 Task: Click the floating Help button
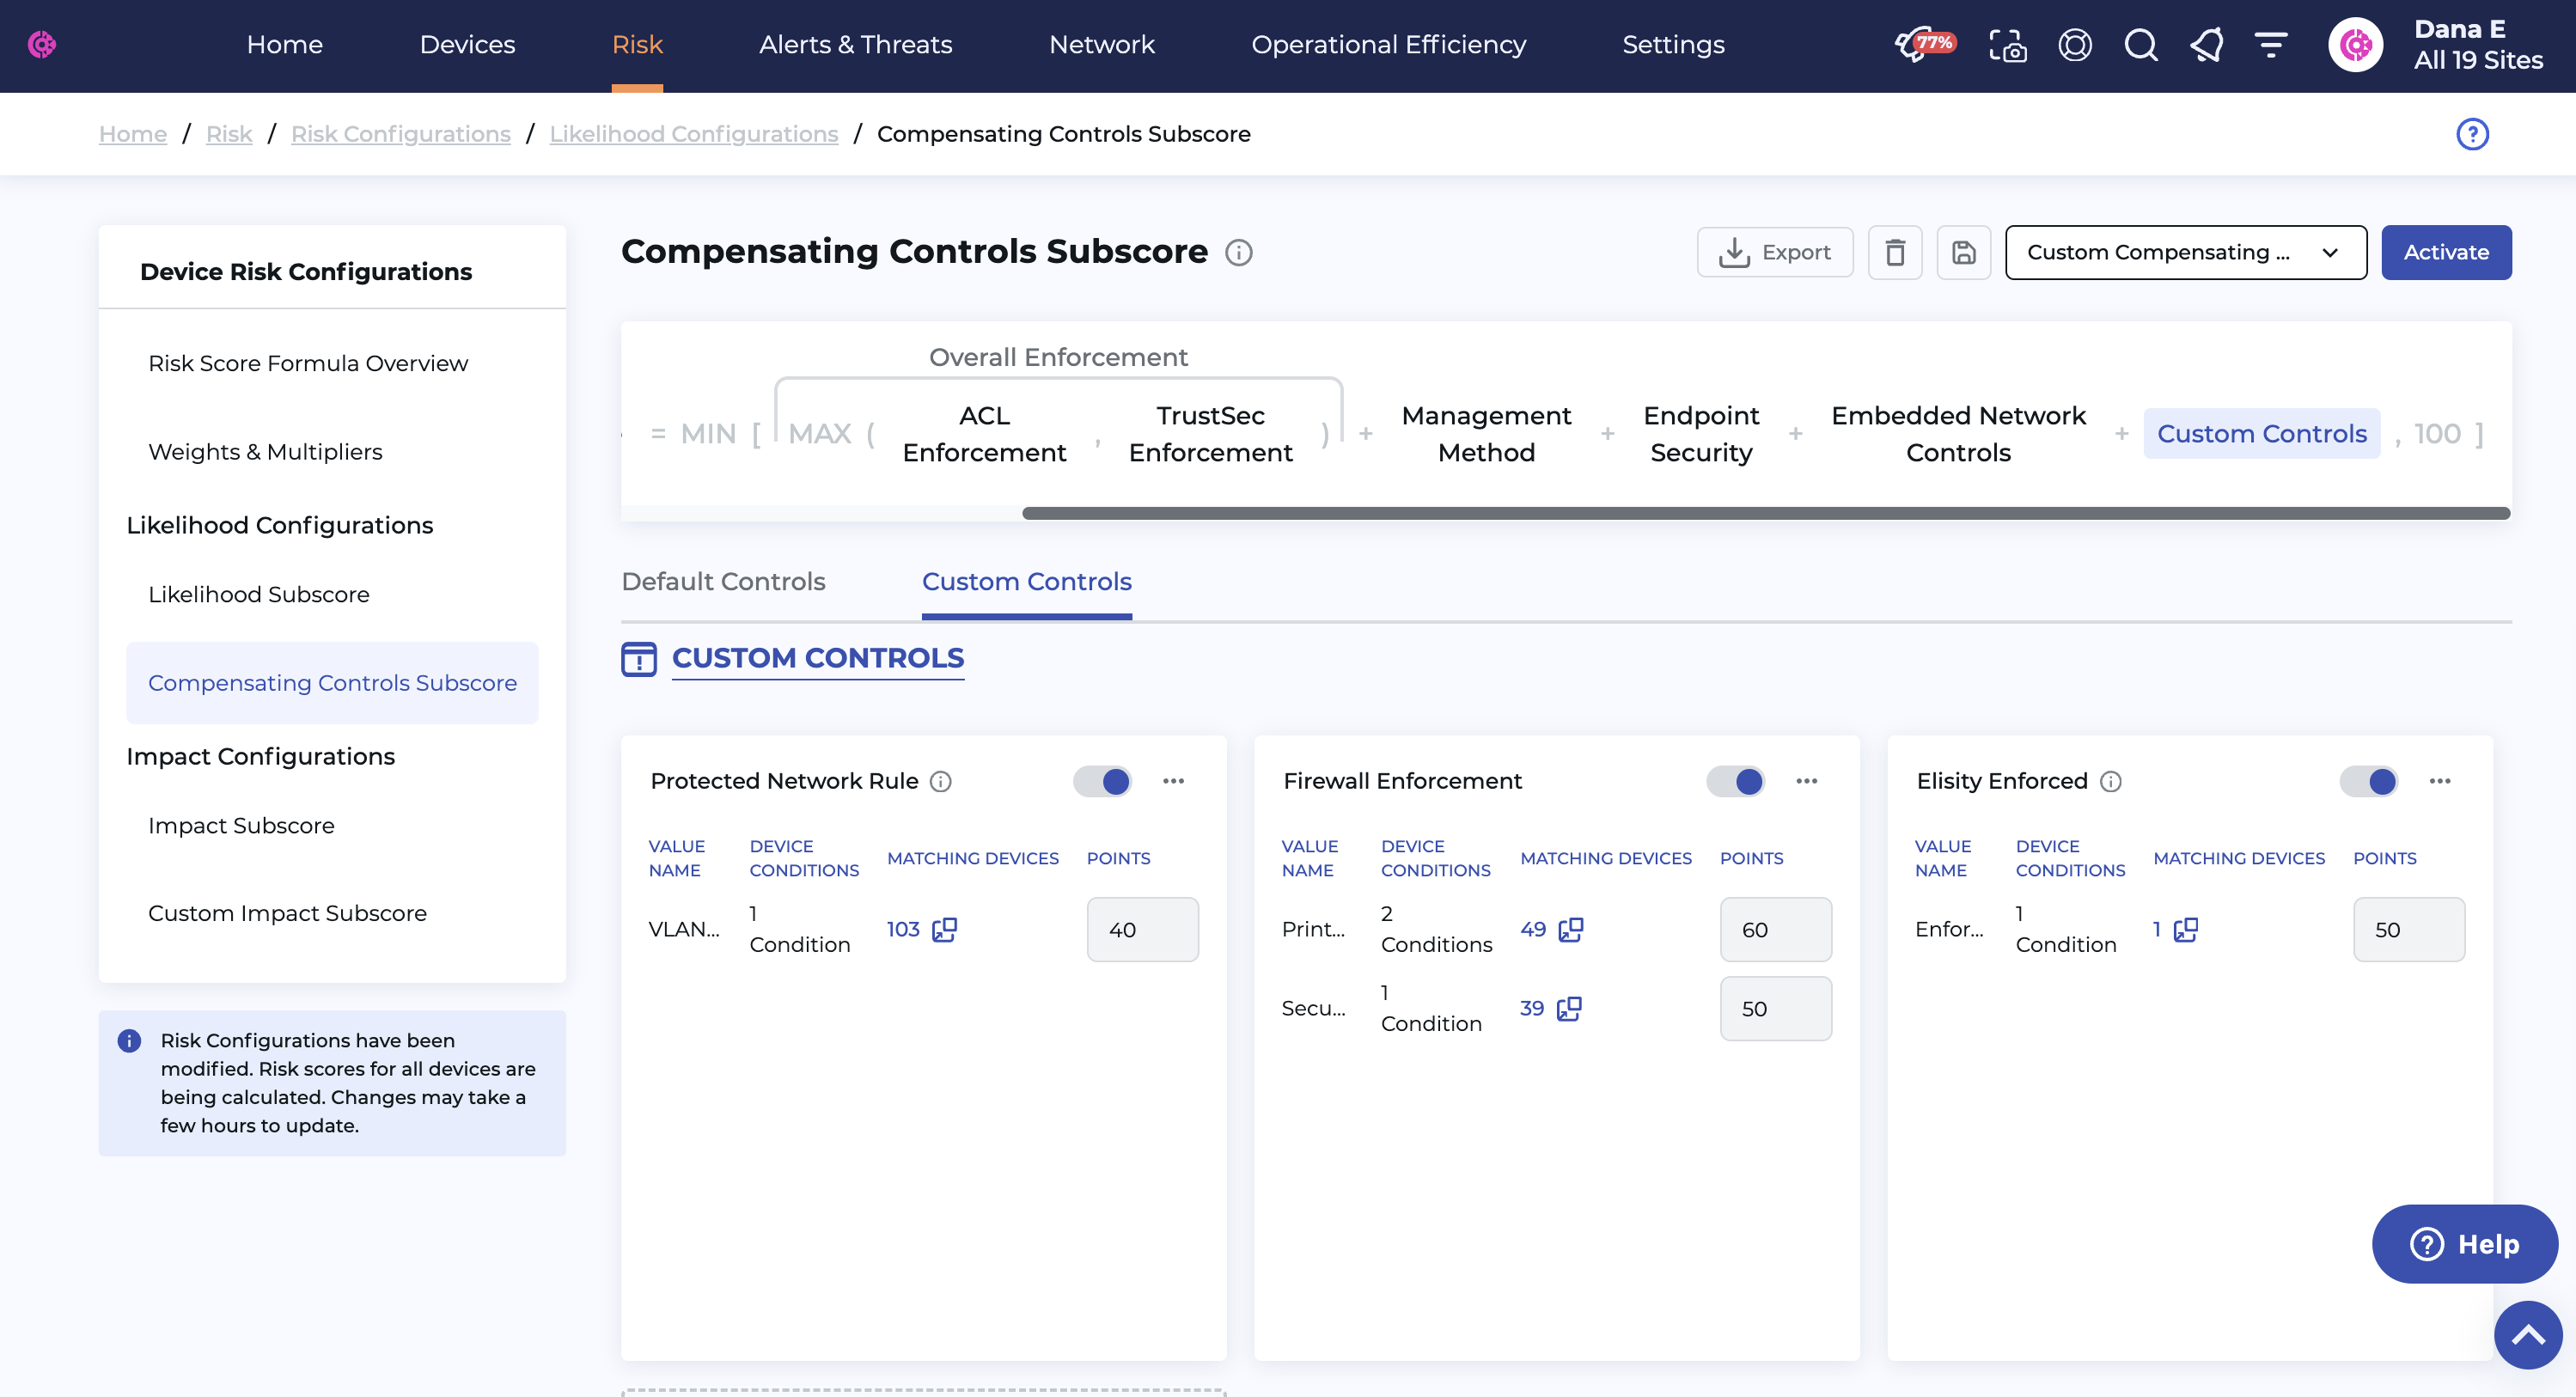[2464, 1244]
